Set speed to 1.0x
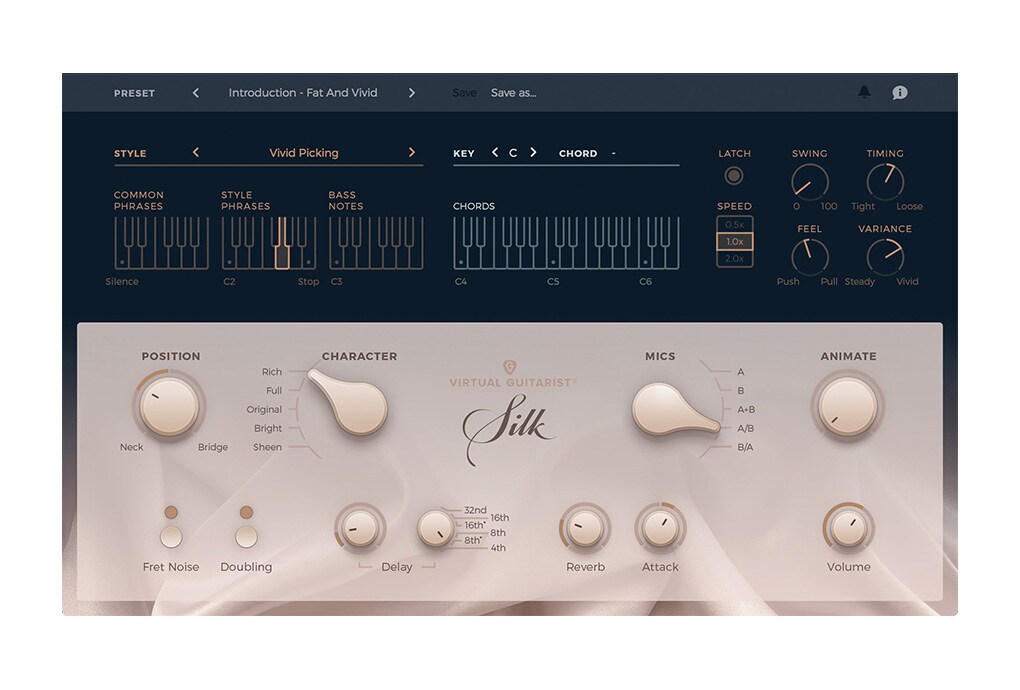The height and width of the screenshot is (690, 1020). click(x=734, y=241)
